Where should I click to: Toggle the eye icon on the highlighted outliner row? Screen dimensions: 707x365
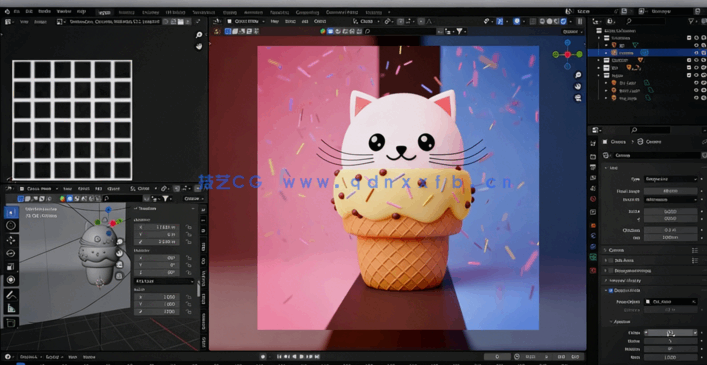696,53
